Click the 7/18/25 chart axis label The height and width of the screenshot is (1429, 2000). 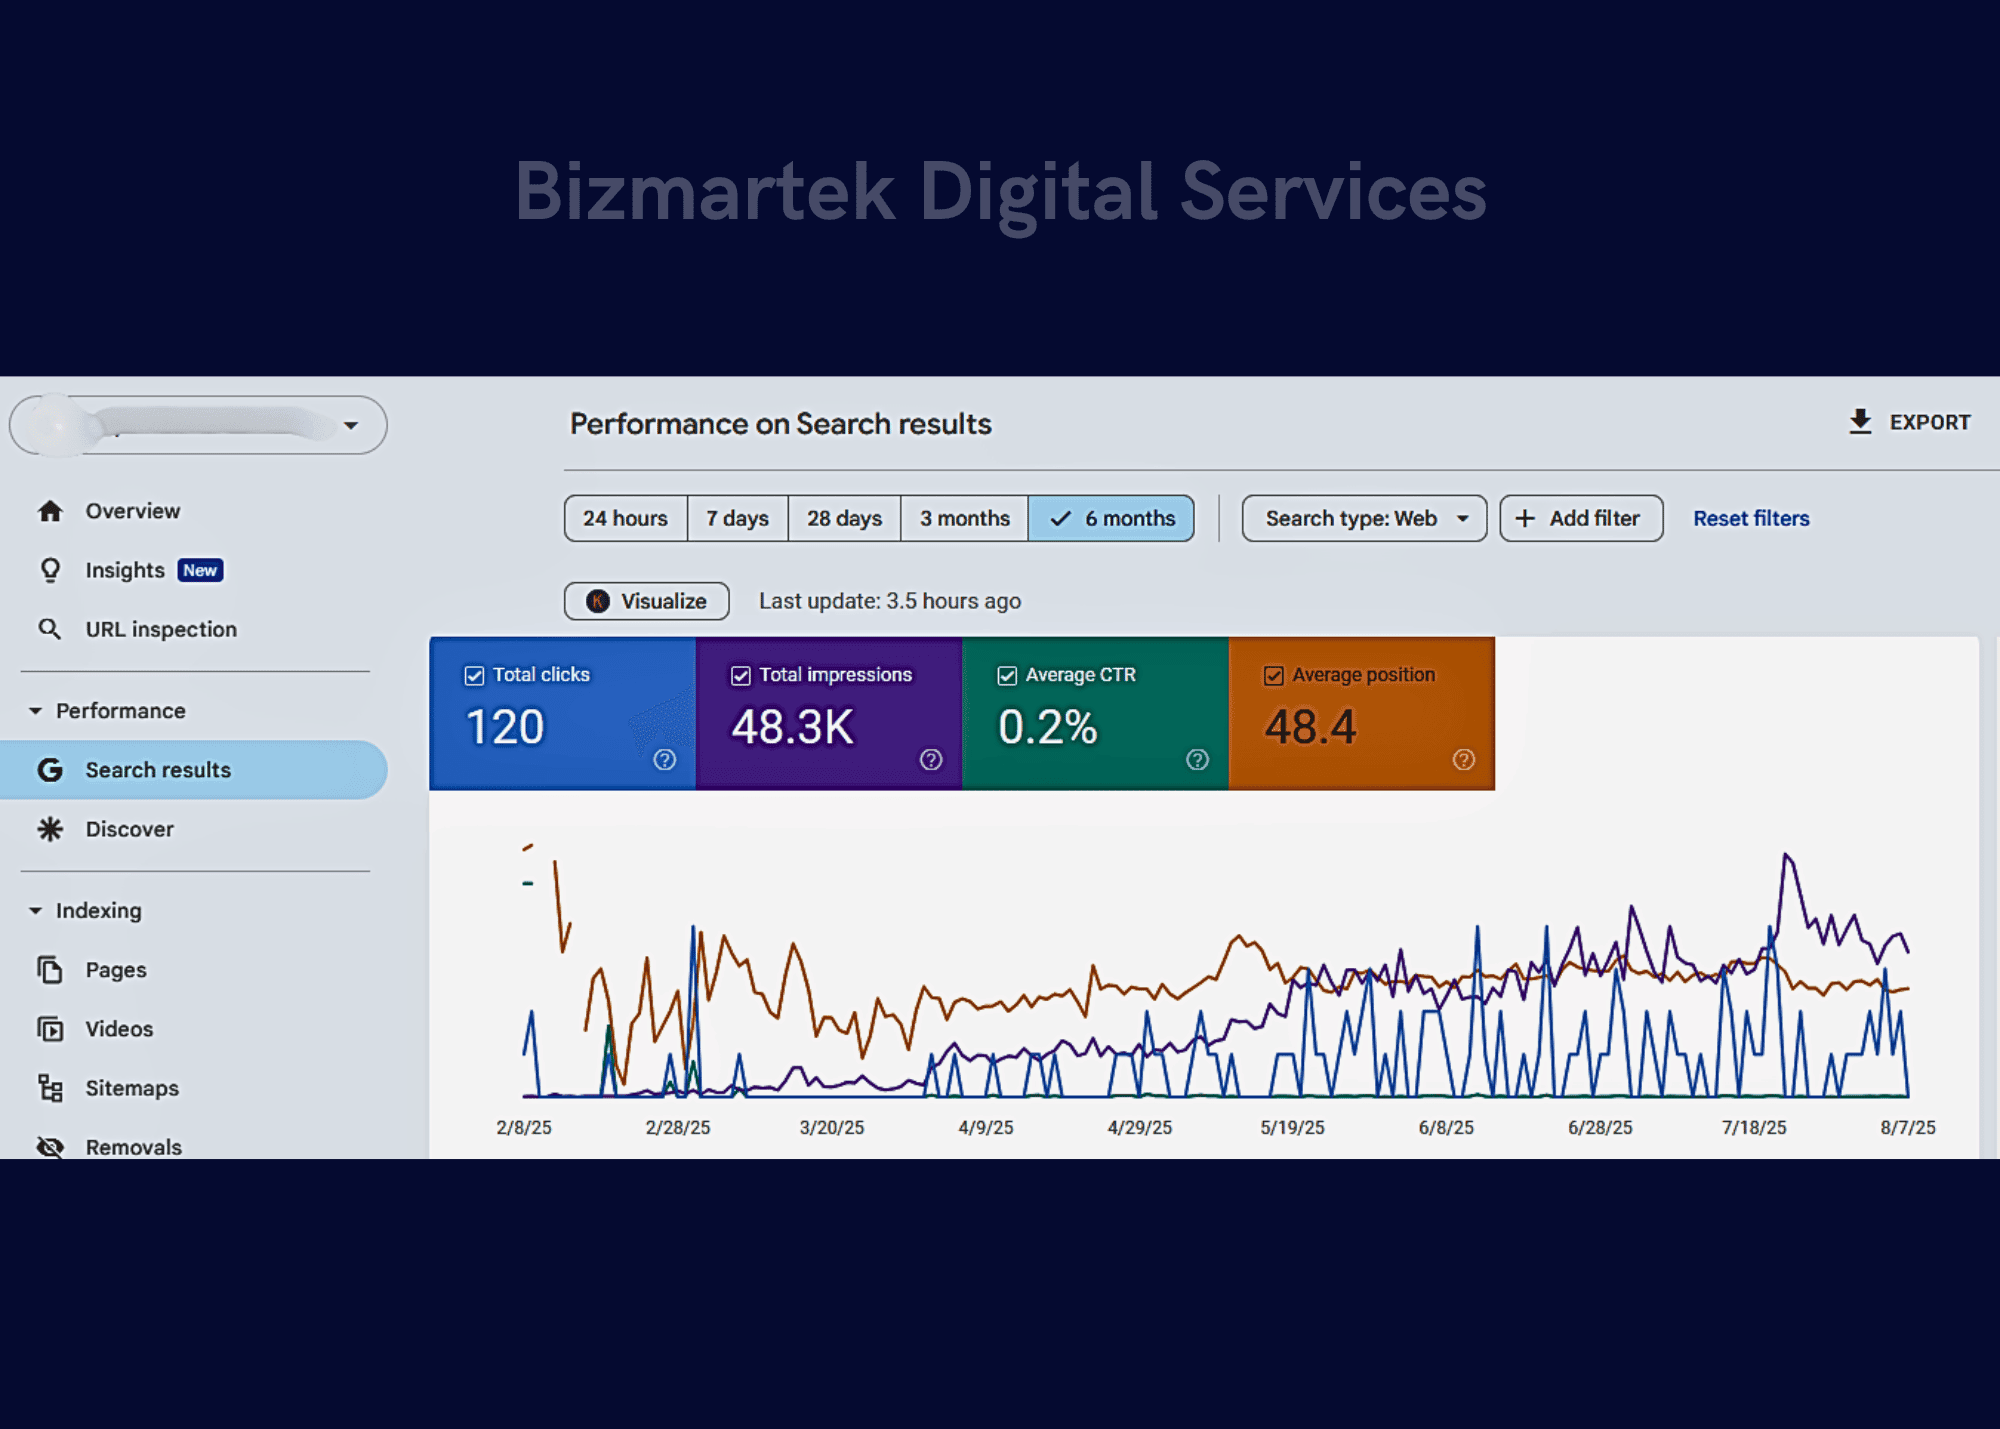[1754, 1128]
